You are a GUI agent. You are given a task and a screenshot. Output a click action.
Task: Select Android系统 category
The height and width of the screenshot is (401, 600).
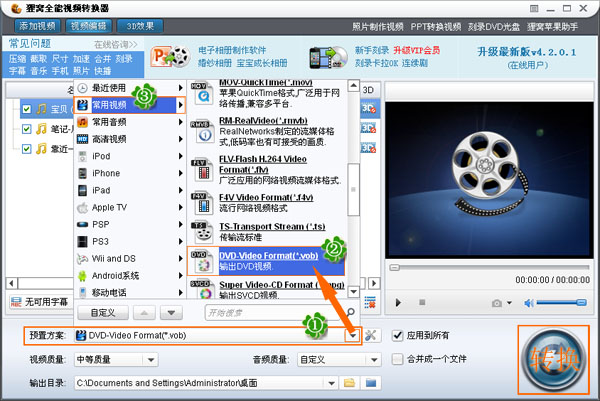[129, 275]
